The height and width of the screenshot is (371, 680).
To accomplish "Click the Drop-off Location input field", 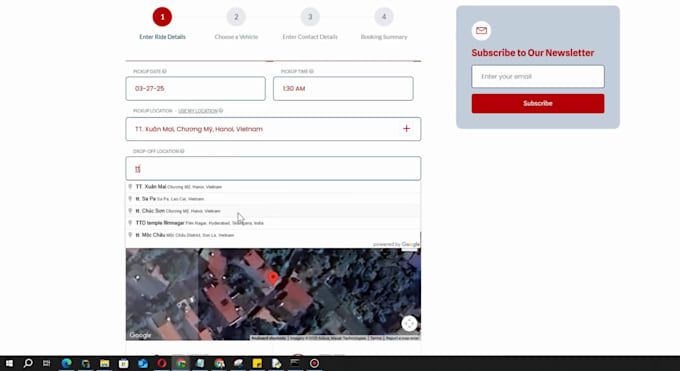I will [x=273, y=168].
